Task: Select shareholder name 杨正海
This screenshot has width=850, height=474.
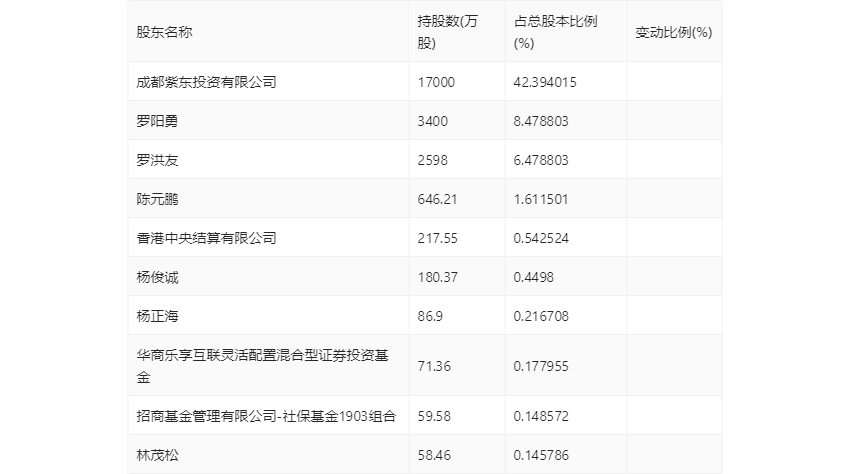Action: click(x=157, y=316)
